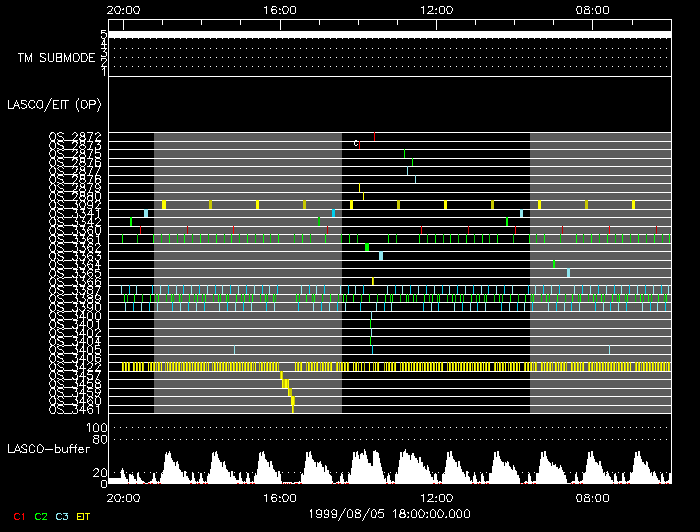The height and width of the screenshot is (532, 700).
Task: Click the white TM submode 5 bar
Action: (x=388, y=34)
